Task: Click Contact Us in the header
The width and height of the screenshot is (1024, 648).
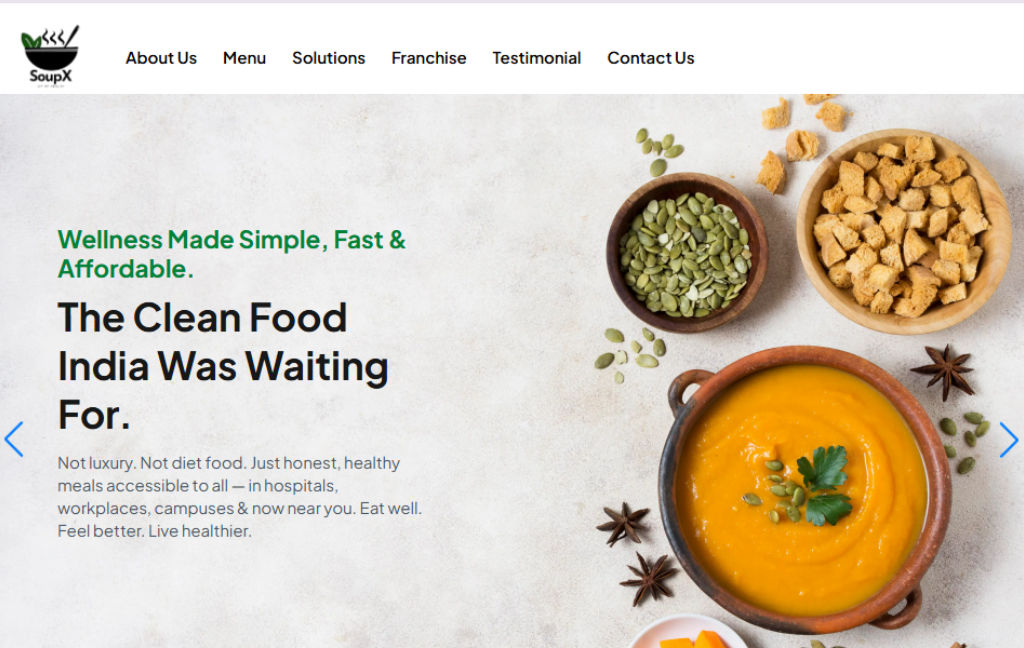Action: point(650,58)
